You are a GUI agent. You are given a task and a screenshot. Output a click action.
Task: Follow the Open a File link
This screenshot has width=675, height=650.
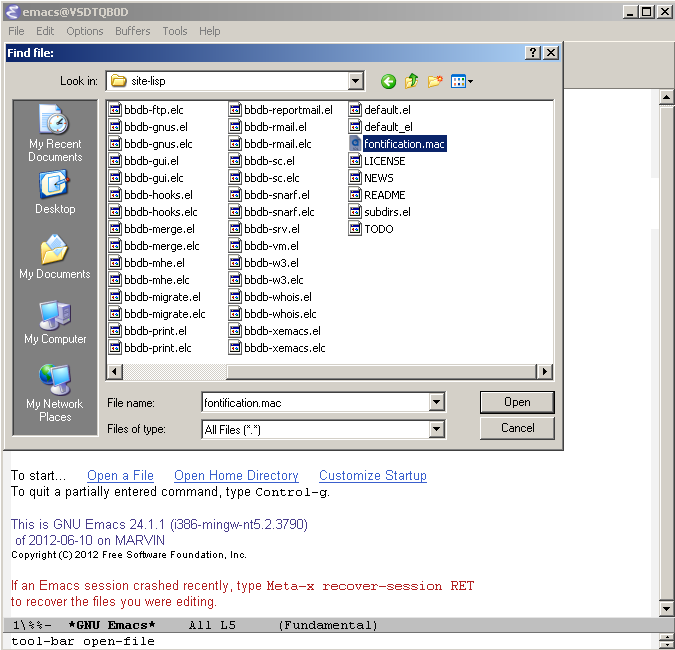point(120,475)
